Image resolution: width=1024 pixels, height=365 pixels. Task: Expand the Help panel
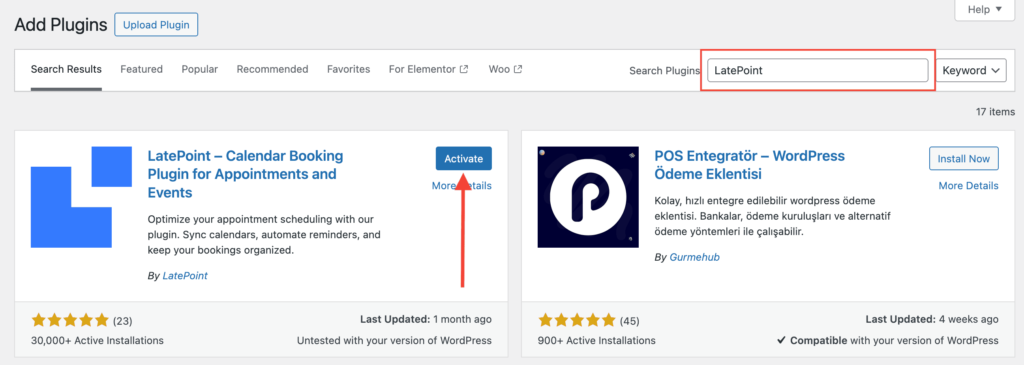(x=985, y=9)
